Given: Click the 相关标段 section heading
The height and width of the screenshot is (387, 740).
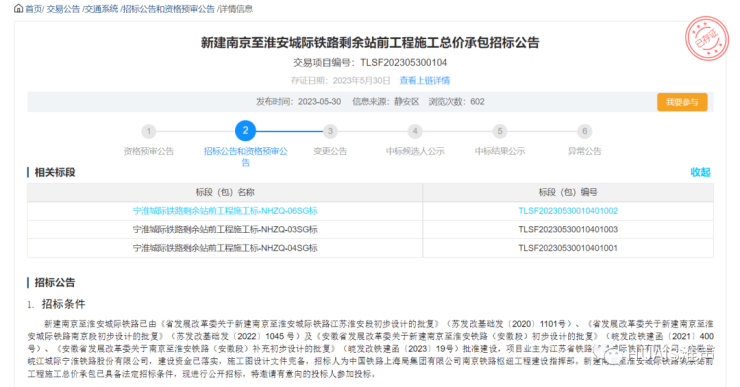Looking at the screenshot, I should point(55,172).
